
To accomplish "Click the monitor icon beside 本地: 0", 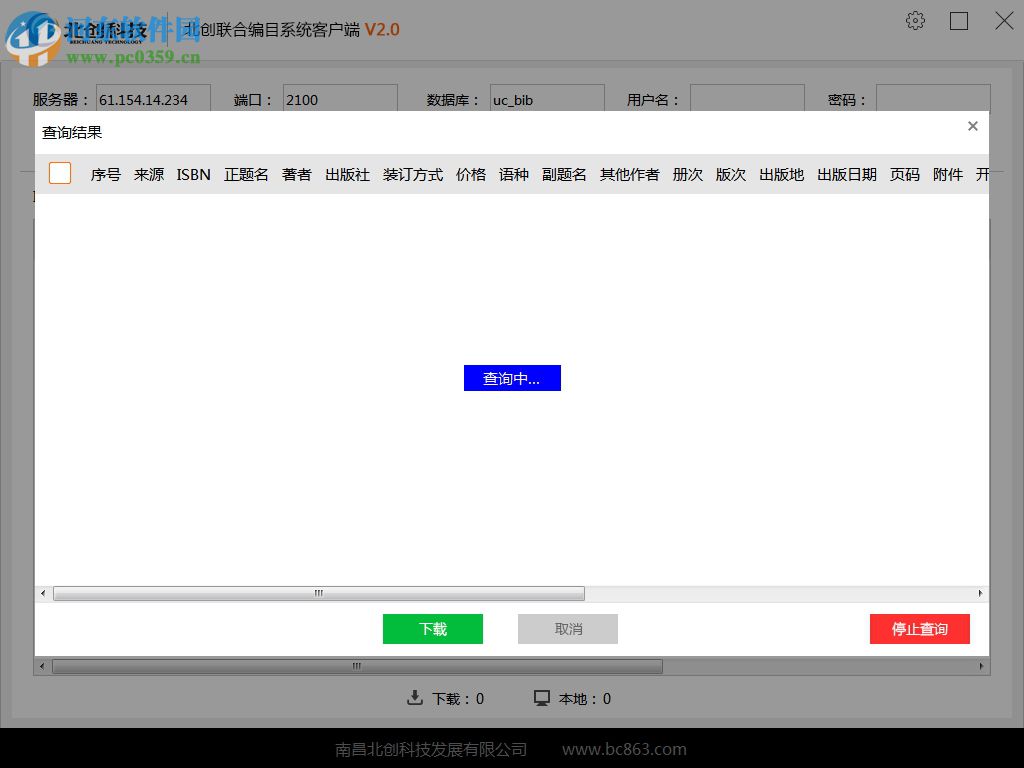I will coord(541,698).
